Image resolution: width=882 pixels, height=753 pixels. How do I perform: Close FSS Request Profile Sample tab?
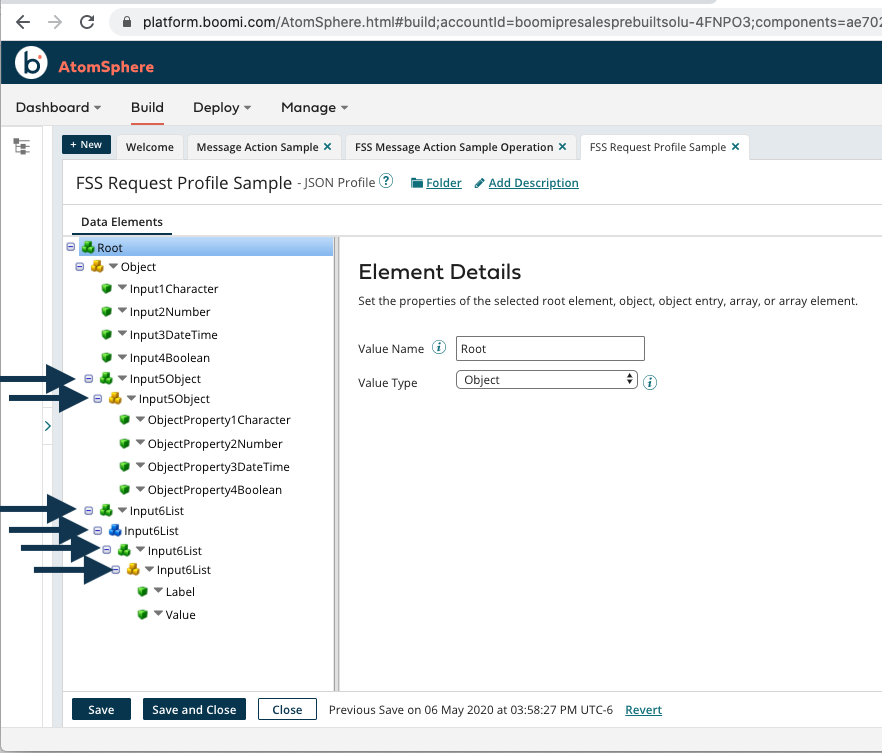coord(735,146)
